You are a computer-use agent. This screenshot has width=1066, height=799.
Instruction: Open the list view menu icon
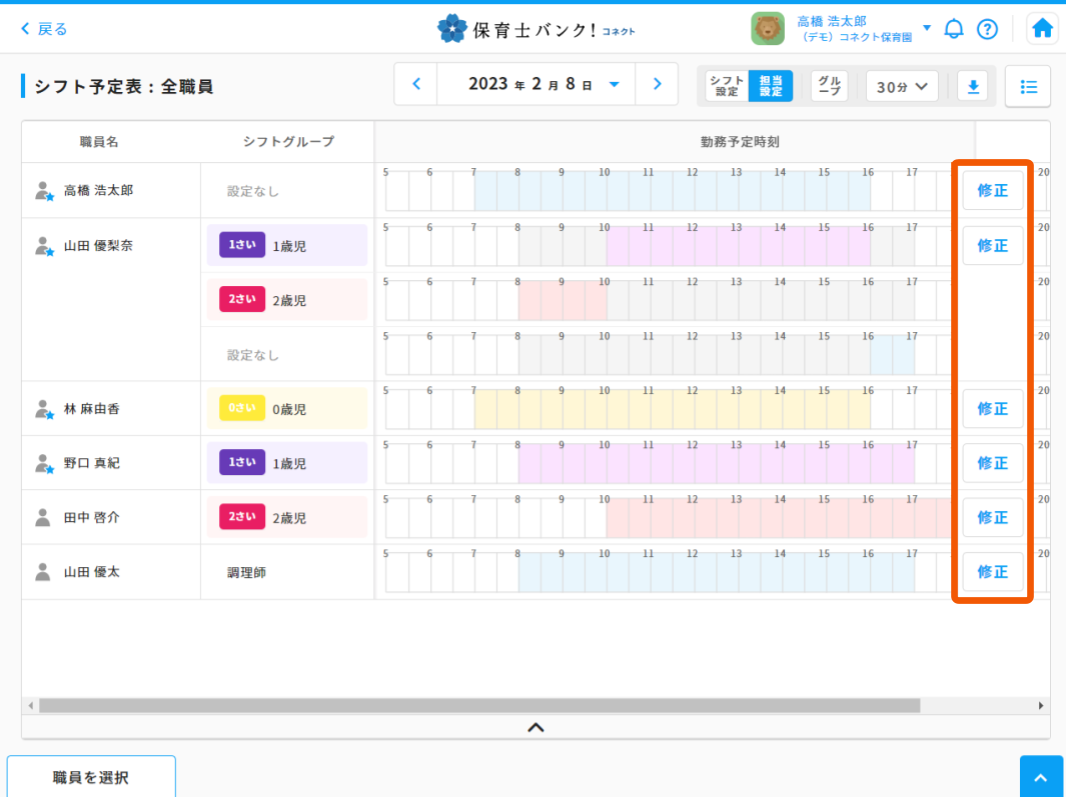[x=1028, y=87]
